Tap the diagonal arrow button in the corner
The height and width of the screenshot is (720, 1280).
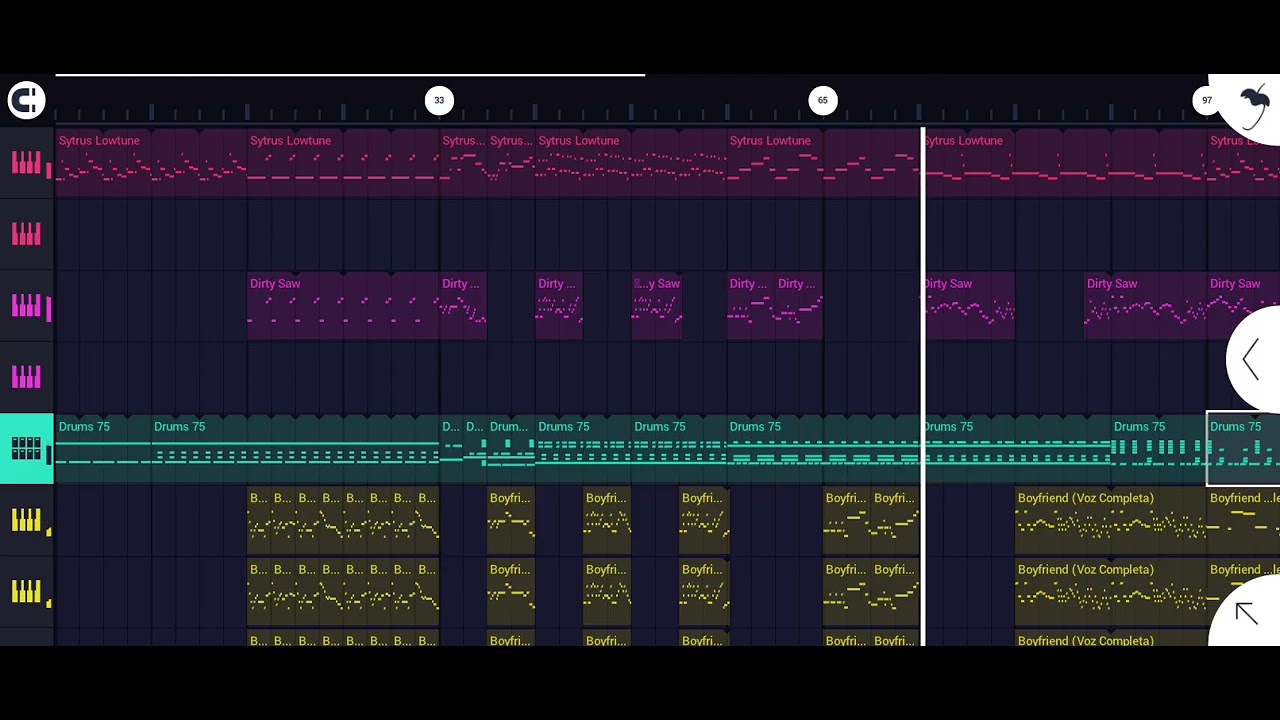[1246, 613]
